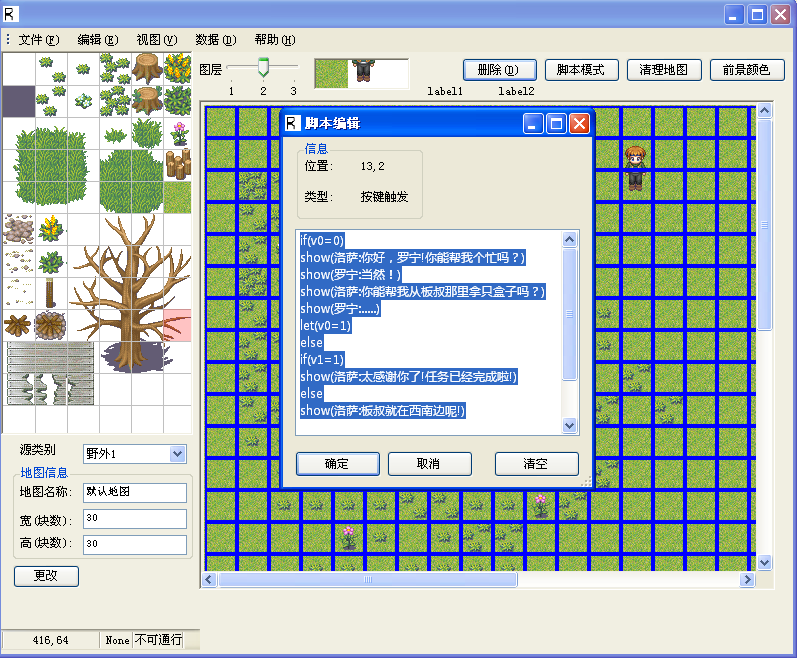Select the stacked wooden logs tile
This screenshot has width=797, height=658.
pos(178,164)
